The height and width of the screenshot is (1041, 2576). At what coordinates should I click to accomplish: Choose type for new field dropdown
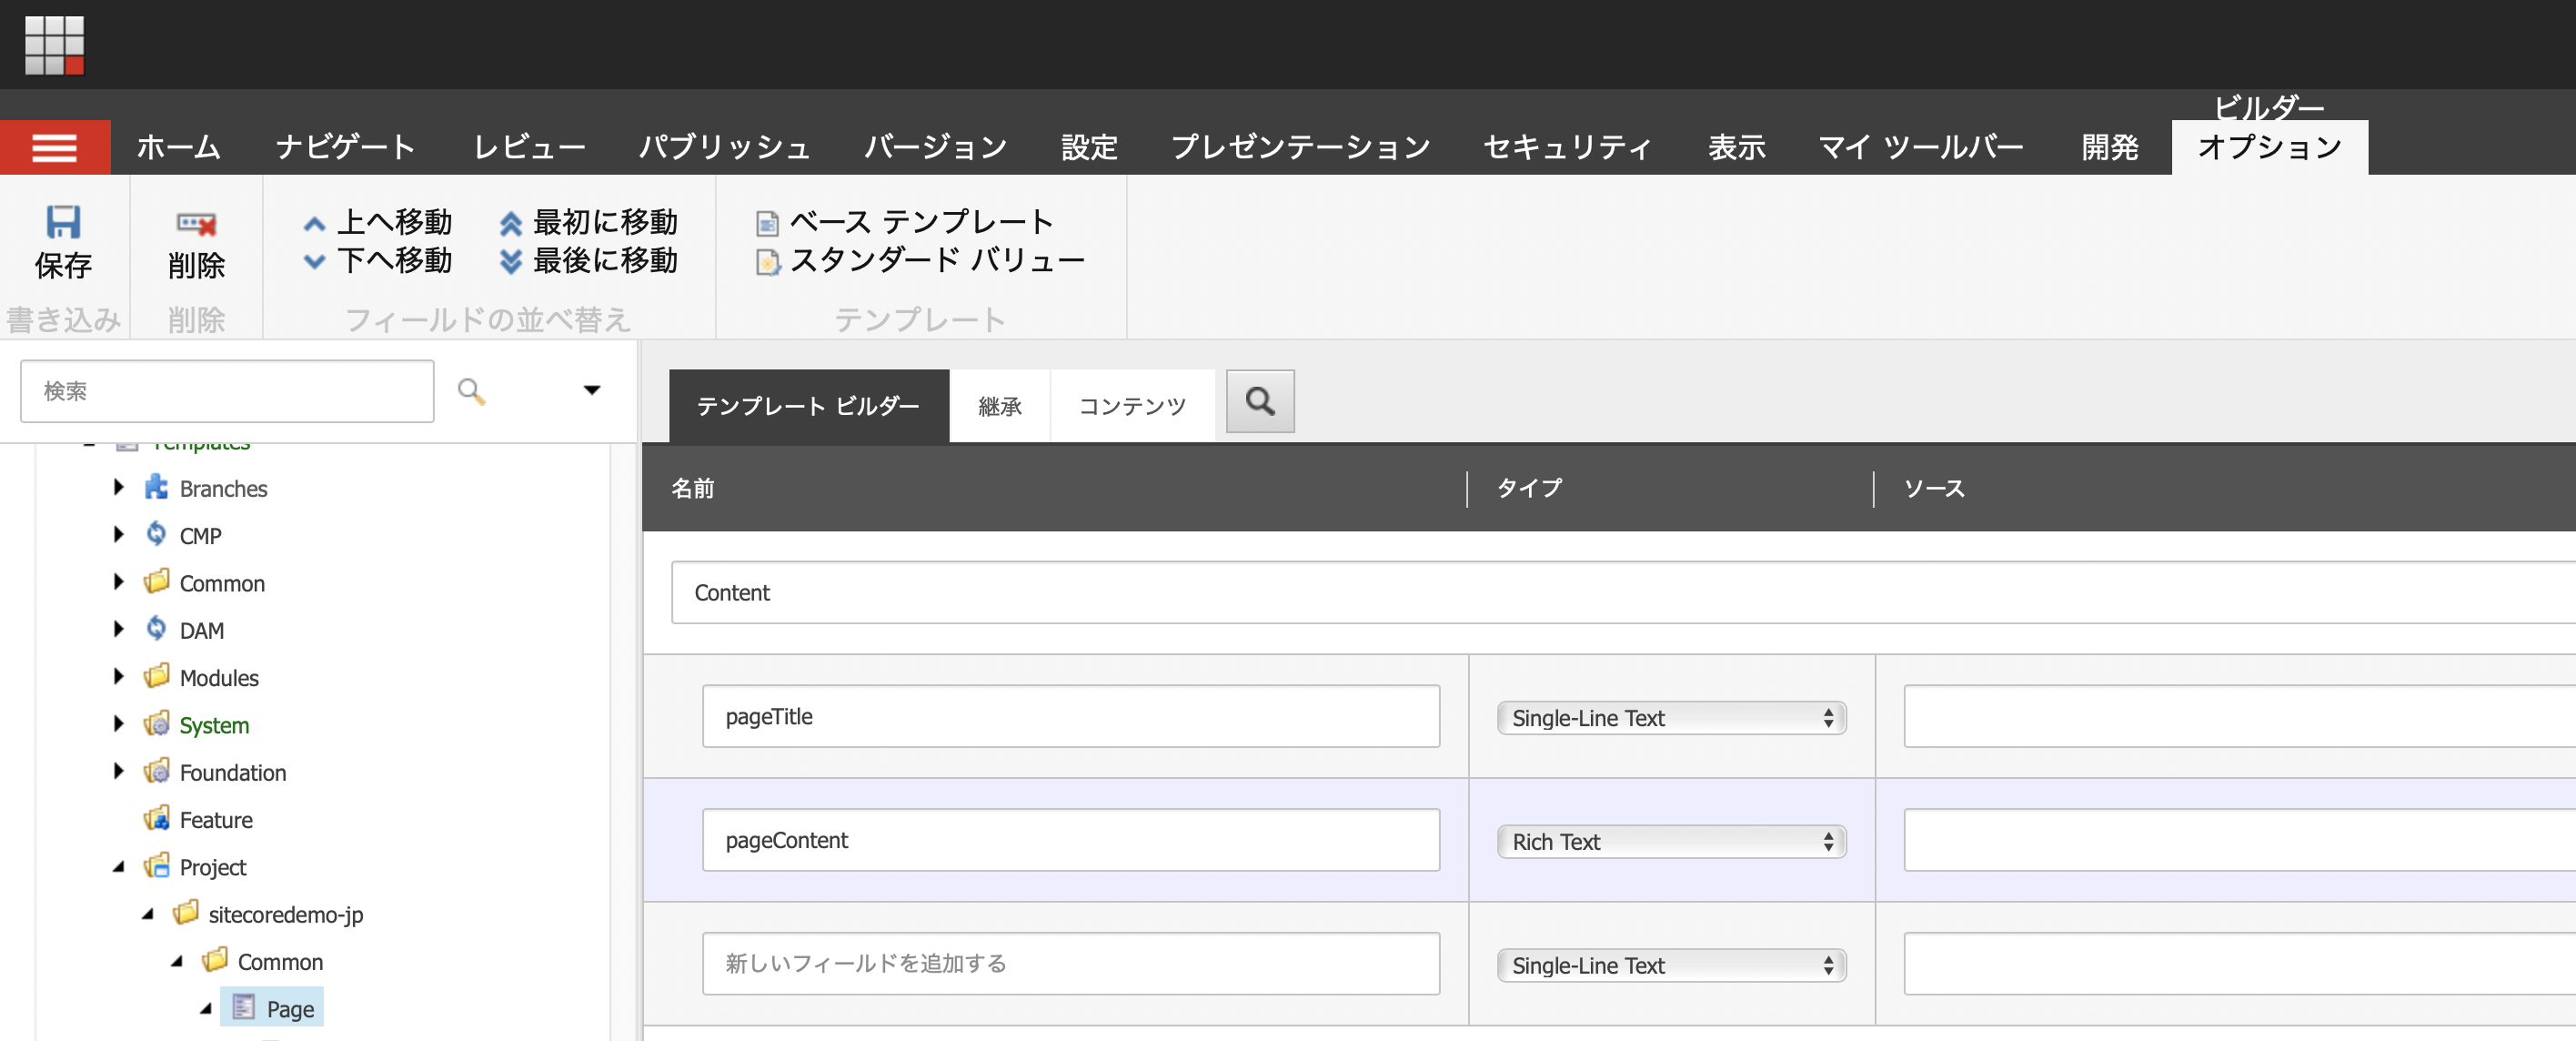[x=1671, y=966]
